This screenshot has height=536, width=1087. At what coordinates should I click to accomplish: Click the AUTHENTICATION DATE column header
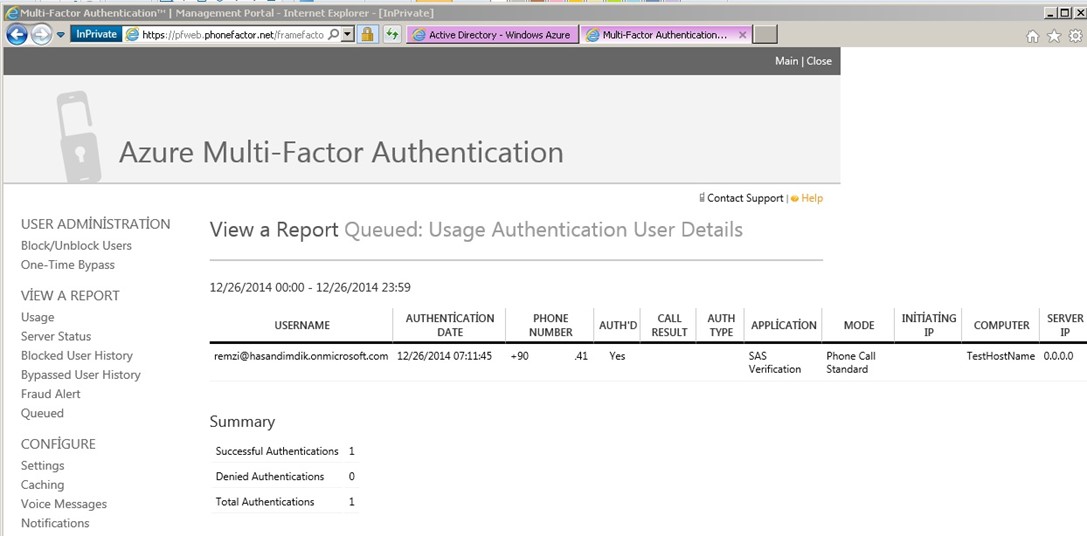[450, 325]
